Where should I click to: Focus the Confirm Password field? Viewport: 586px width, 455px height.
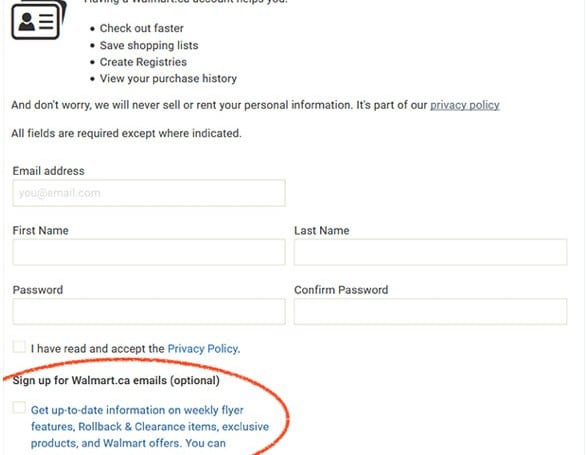(431, 311)
